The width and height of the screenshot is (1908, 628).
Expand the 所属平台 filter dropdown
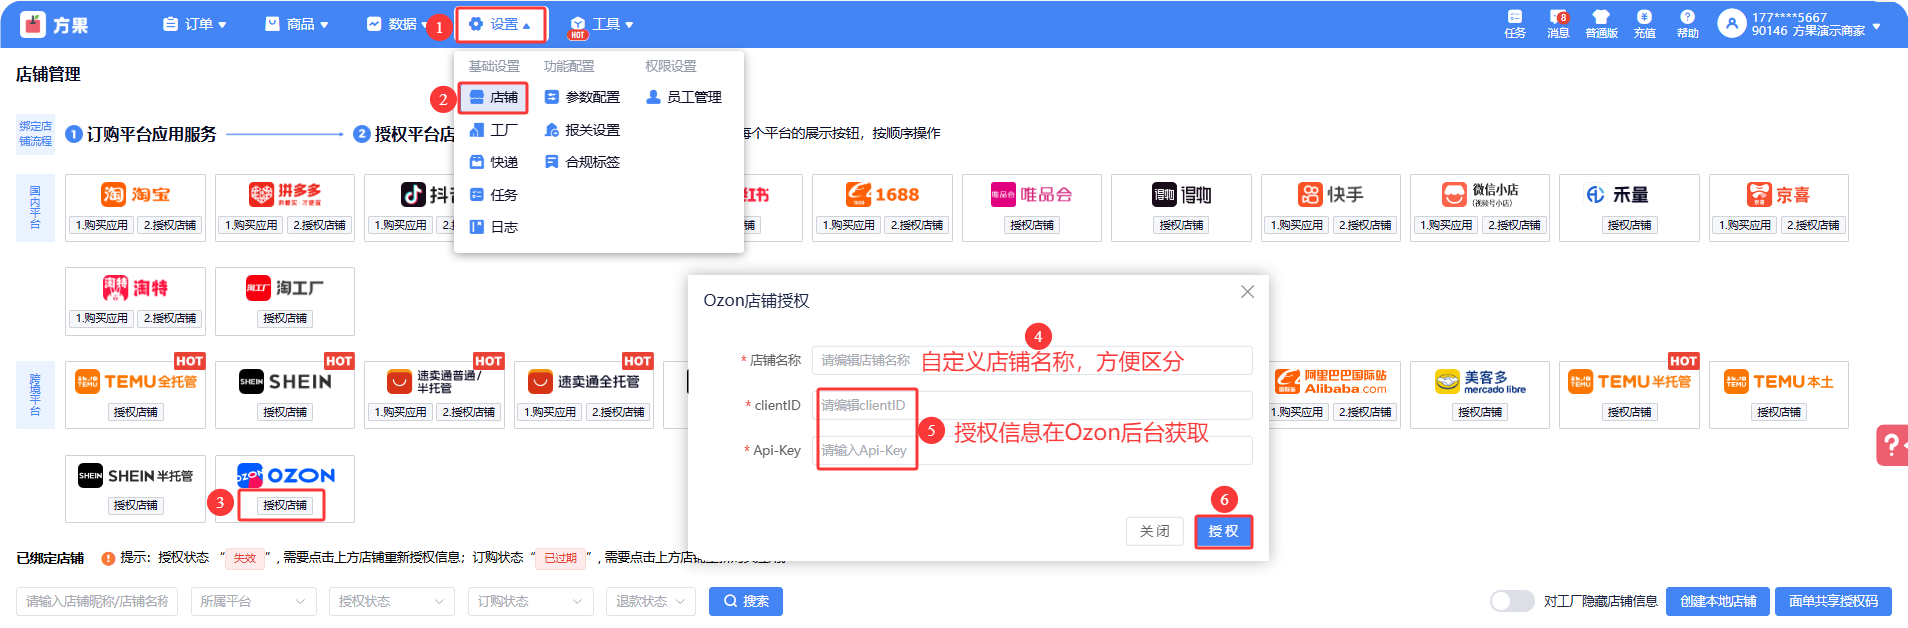click(x=253, y=601)
